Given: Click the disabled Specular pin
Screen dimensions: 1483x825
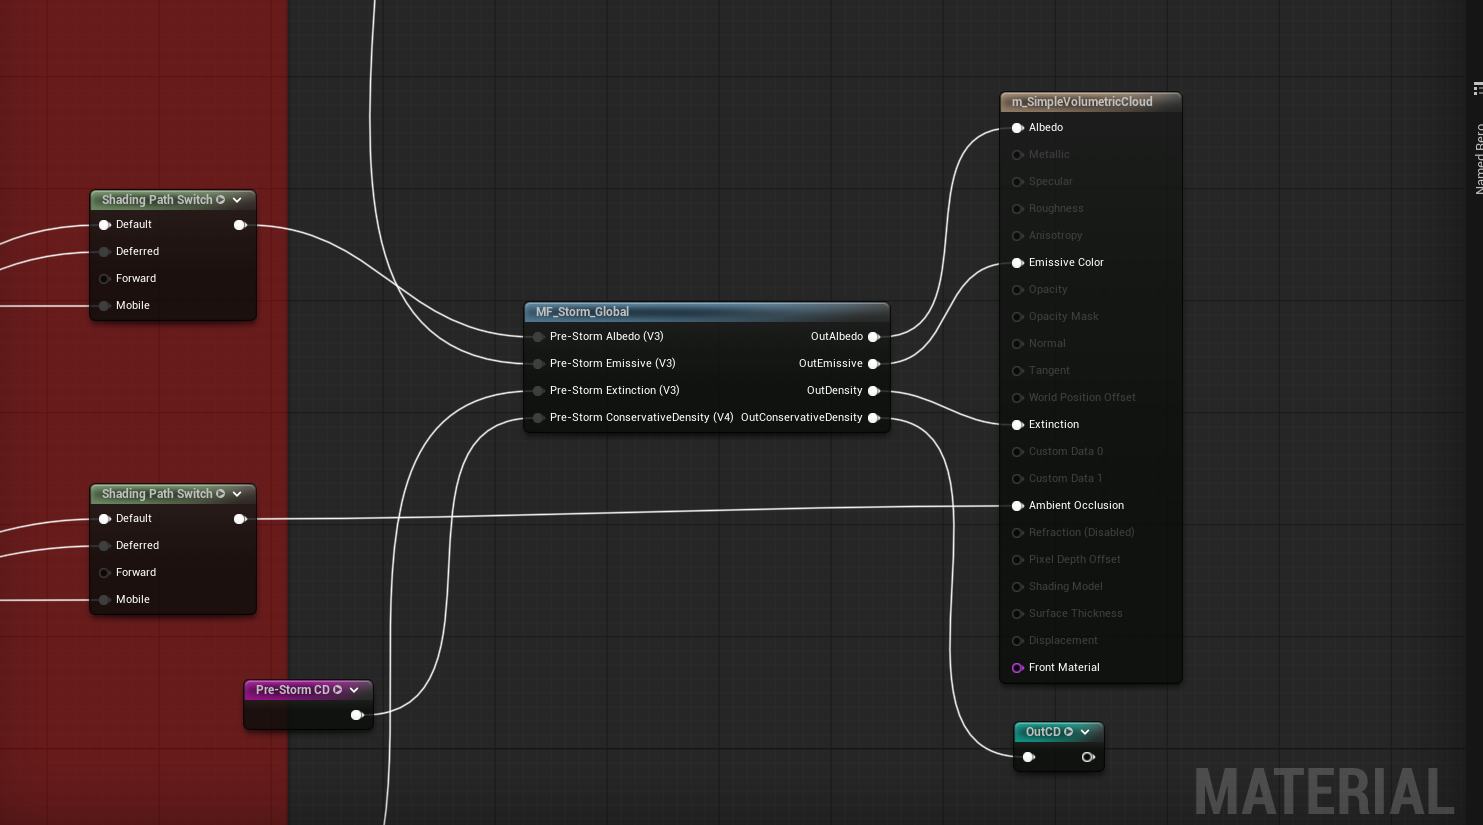Looking at the screenshot, I should tap(1017, 182).
